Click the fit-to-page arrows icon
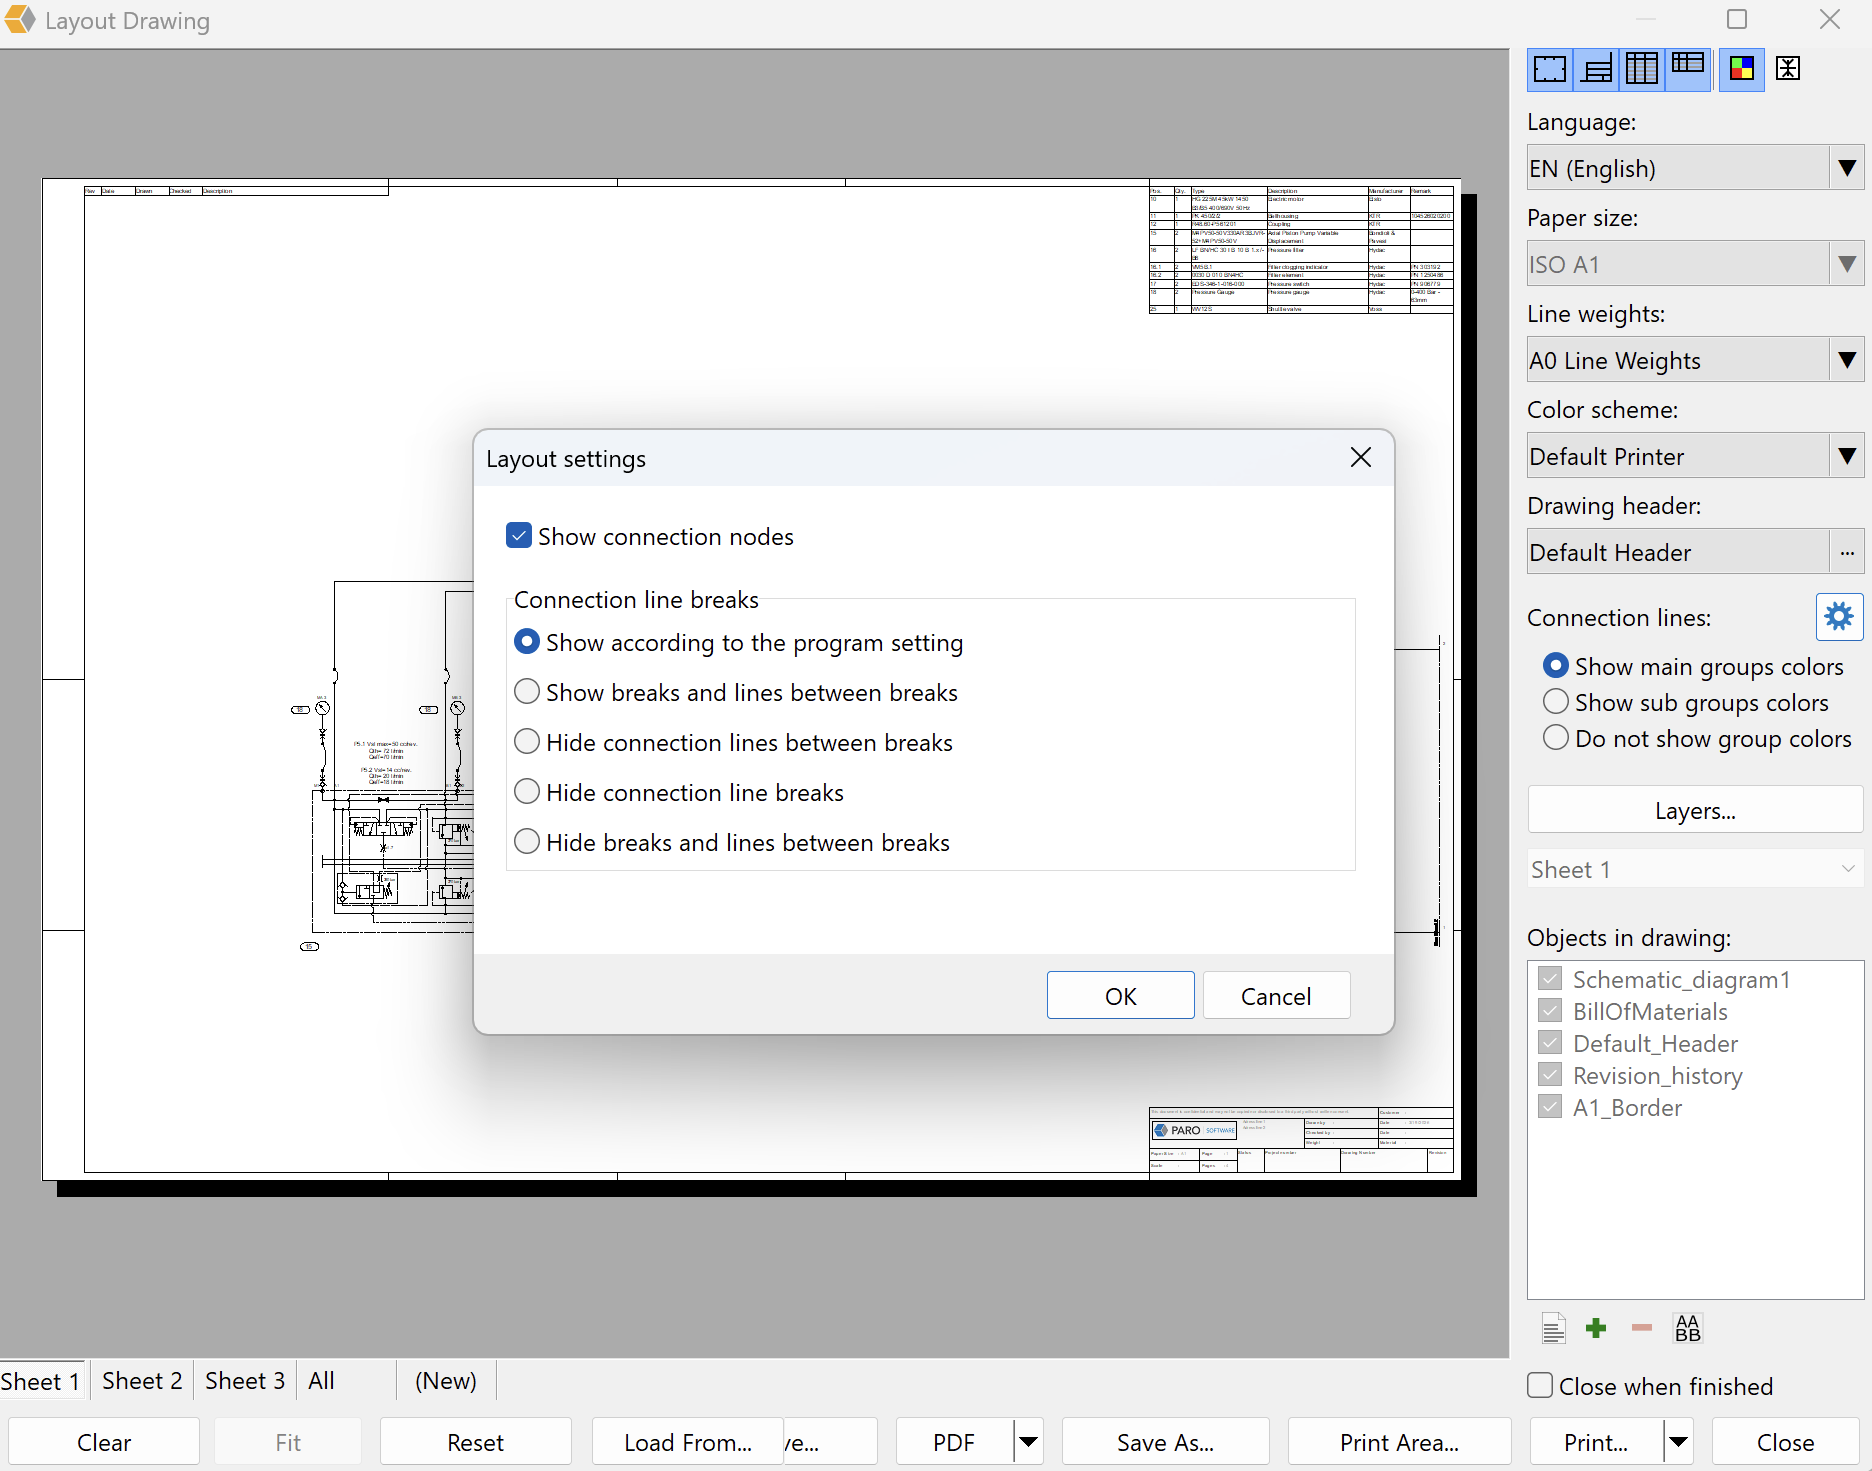Viewport: 1872px width, 1471px height. click(x=1788, y=69)
